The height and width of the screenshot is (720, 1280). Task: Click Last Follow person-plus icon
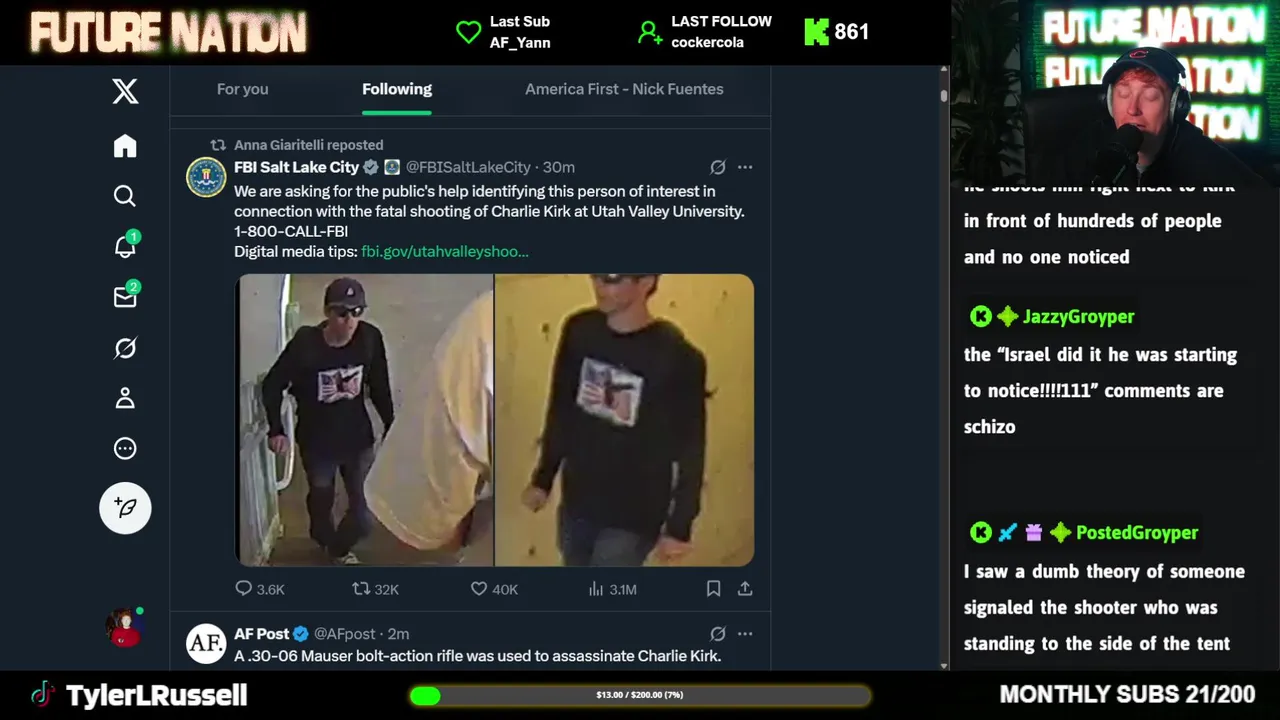pyautogui.click(x=650, y=32)
